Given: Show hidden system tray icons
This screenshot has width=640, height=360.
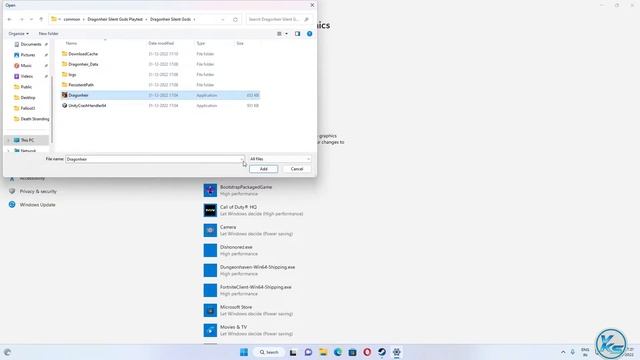Looking at the screenshot, I should tap(563, 352).
